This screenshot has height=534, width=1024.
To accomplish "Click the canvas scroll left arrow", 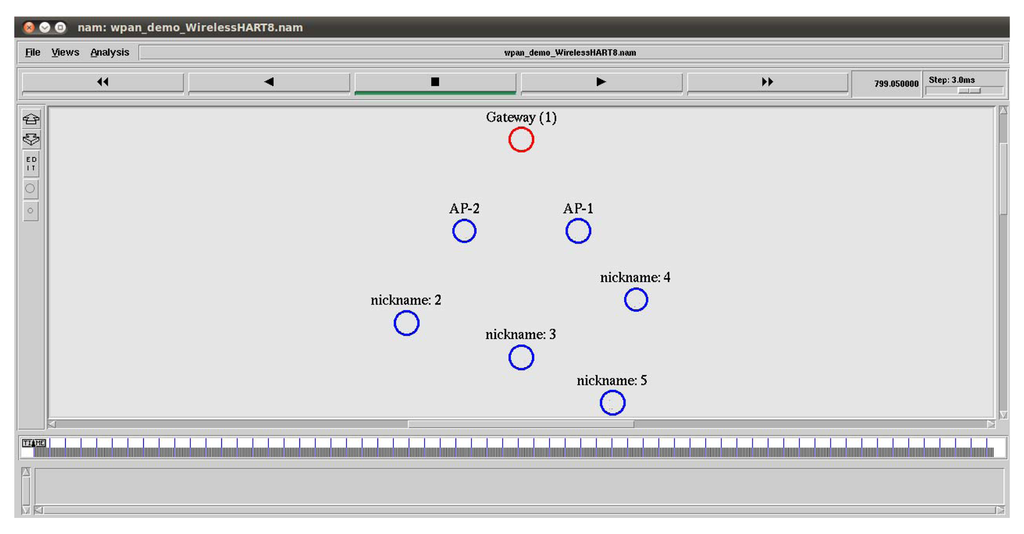I will coord(52,424).
